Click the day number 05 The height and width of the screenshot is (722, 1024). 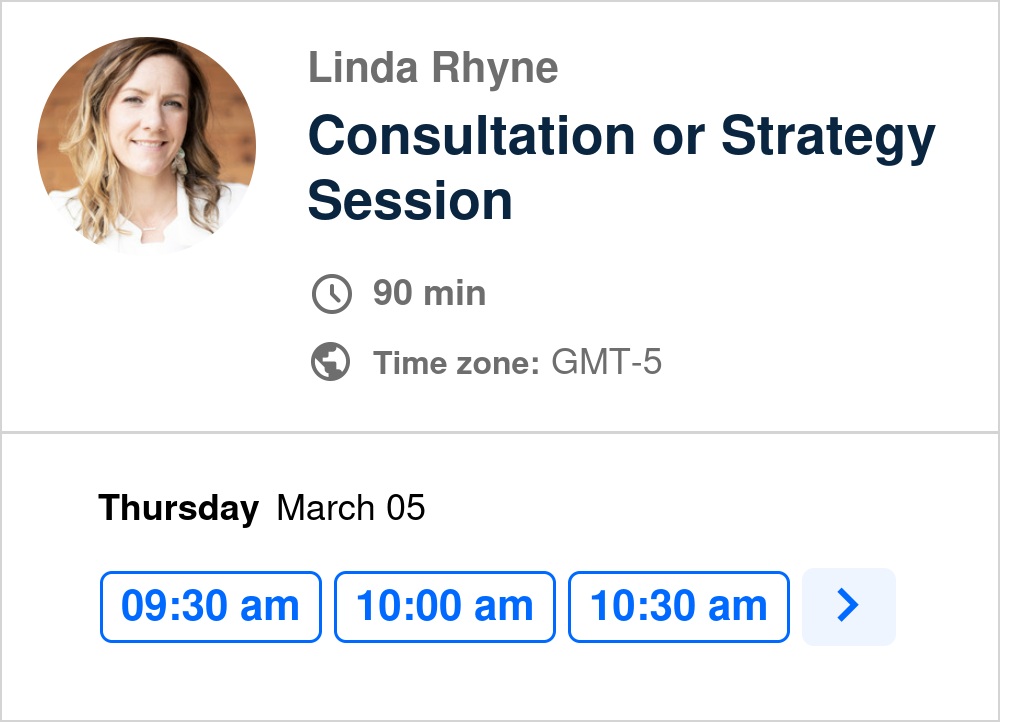405,509
